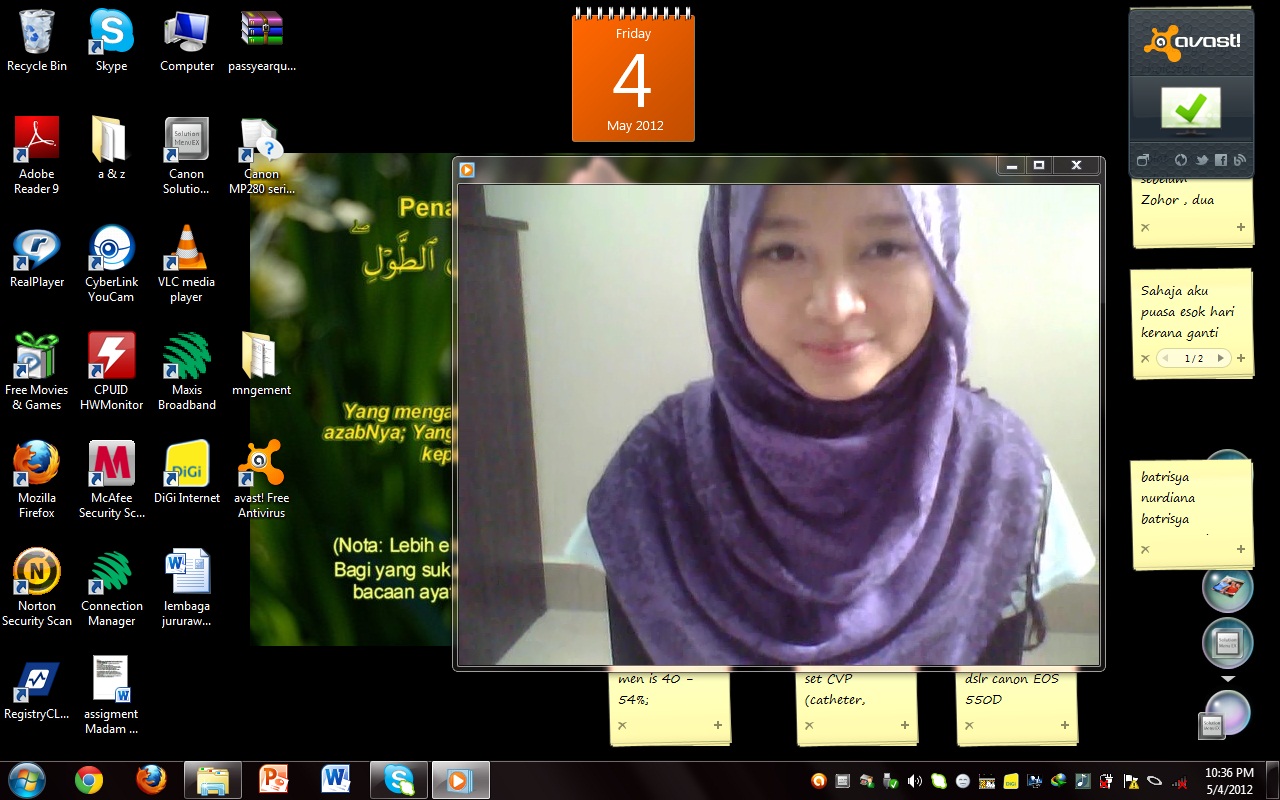This screenshot has height=800, width=1280.
Task: Open the 10:36 PM taskbar clock
Action: 1229,780
